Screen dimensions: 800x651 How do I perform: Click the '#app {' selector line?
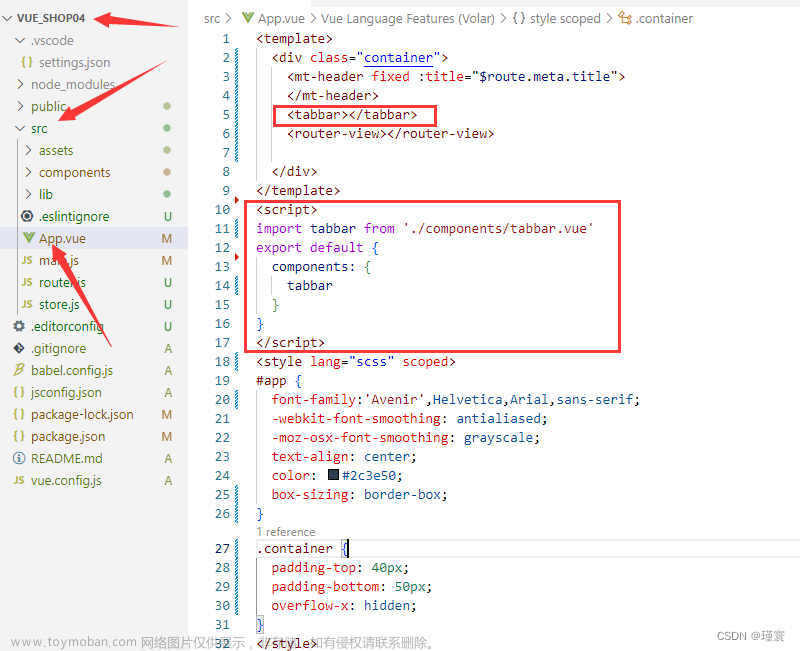(279, 381)
